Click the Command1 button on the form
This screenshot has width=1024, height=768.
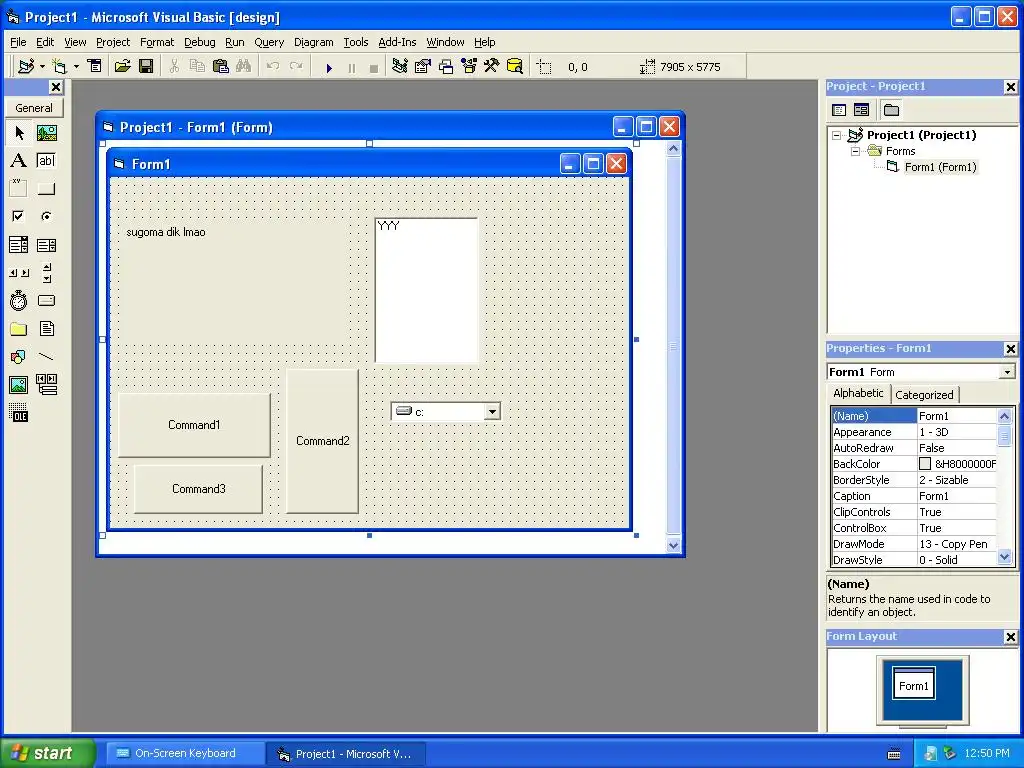point(194,424)
